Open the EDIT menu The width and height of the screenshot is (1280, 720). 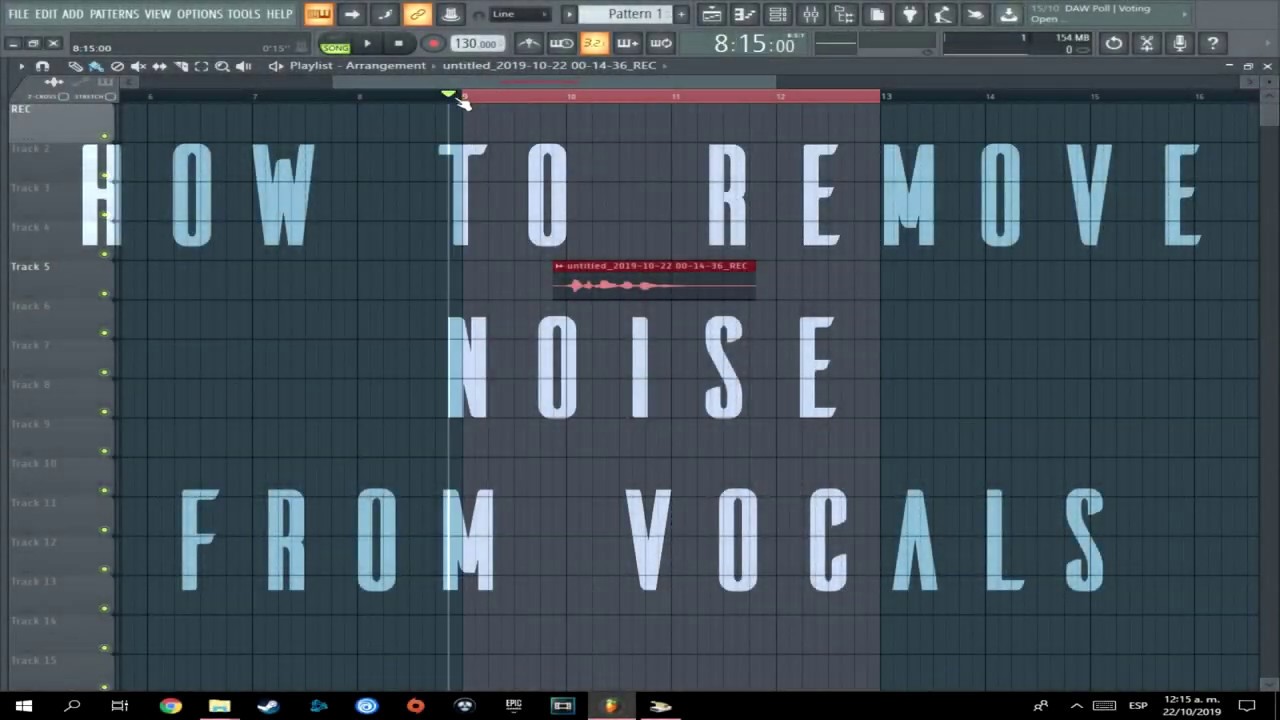pyautogui.click(x=46, y=14)
